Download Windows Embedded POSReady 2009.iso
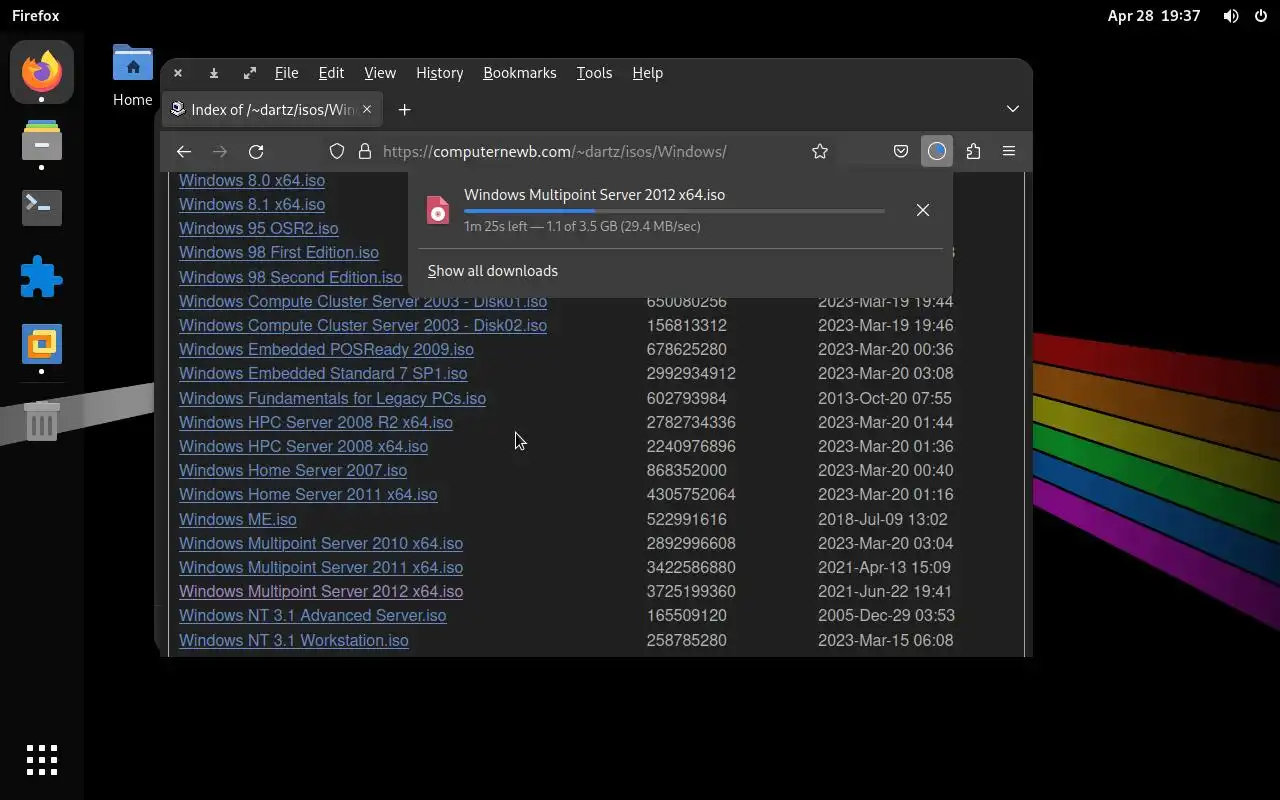Screen dimensions: 1280x800 (326, 349)
